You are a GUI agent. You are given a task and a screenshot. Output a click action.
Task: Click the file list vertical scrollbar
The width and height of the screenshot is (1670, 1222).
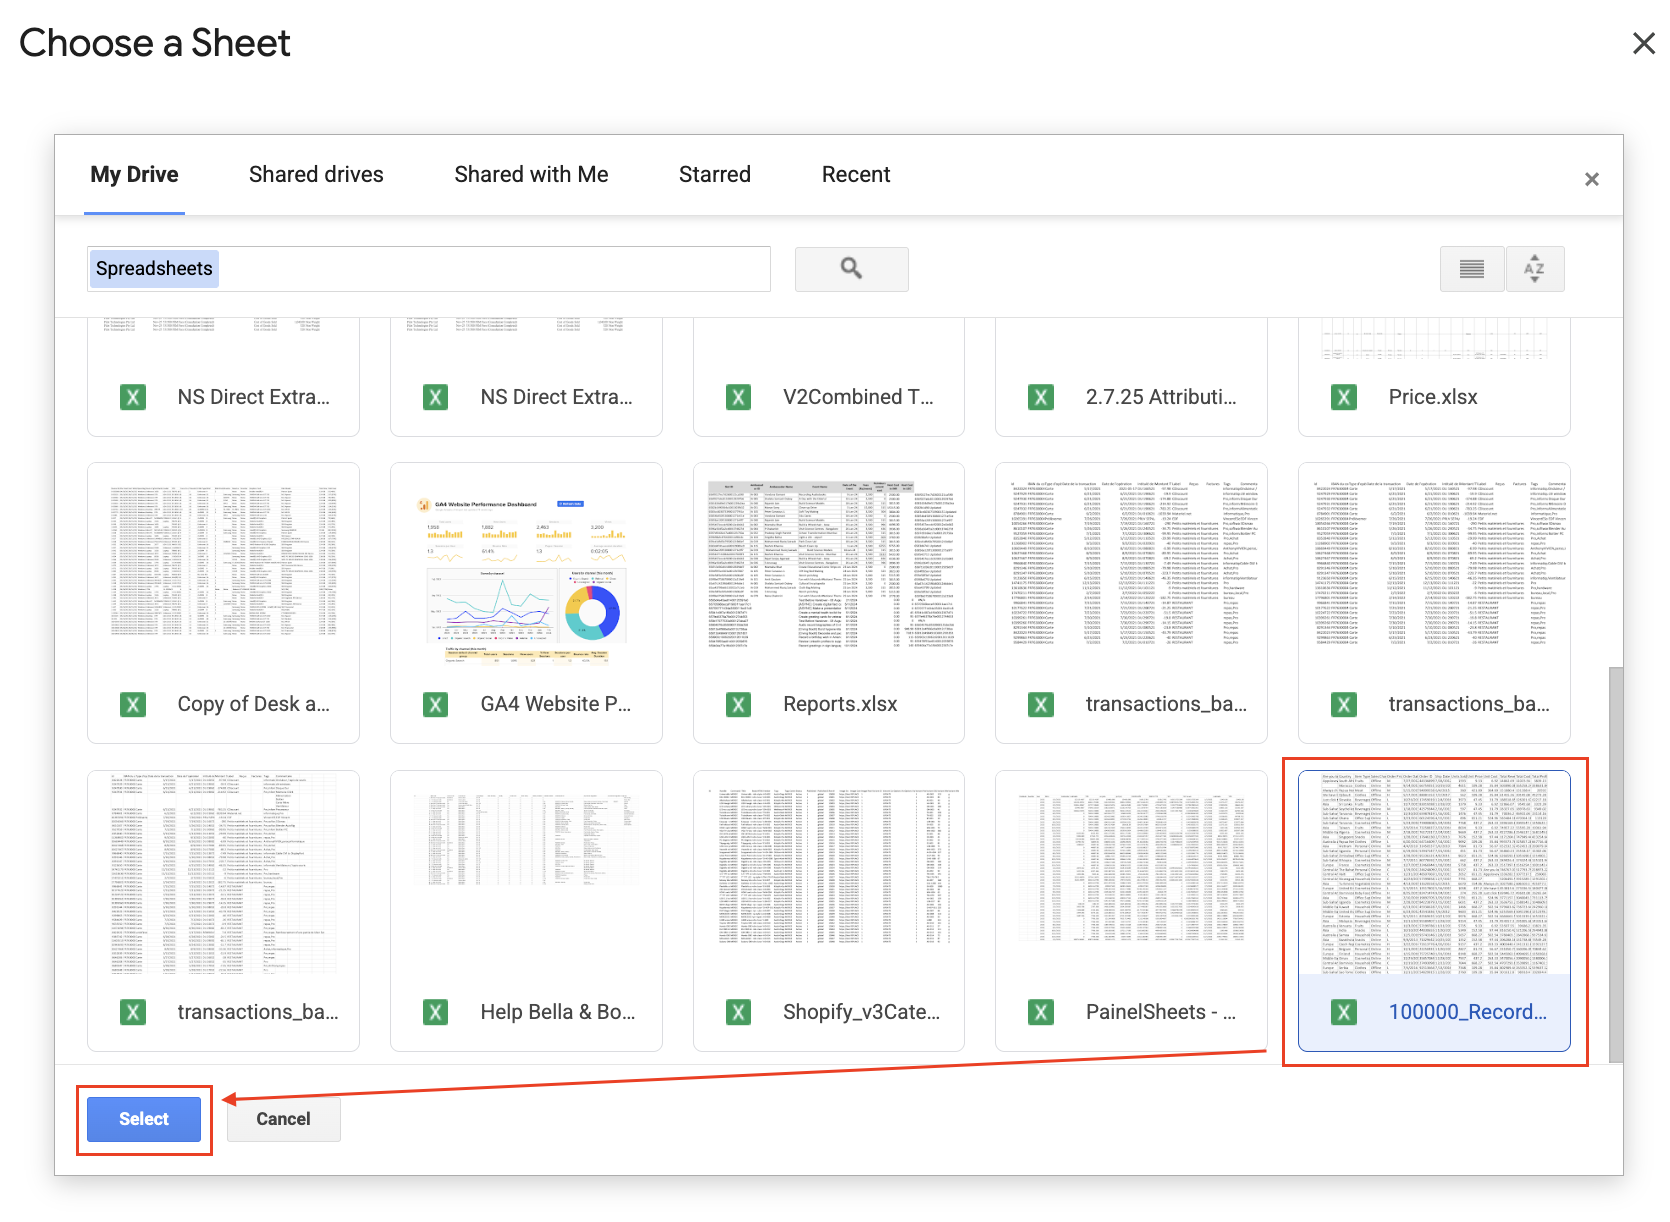pos(1615,860)
